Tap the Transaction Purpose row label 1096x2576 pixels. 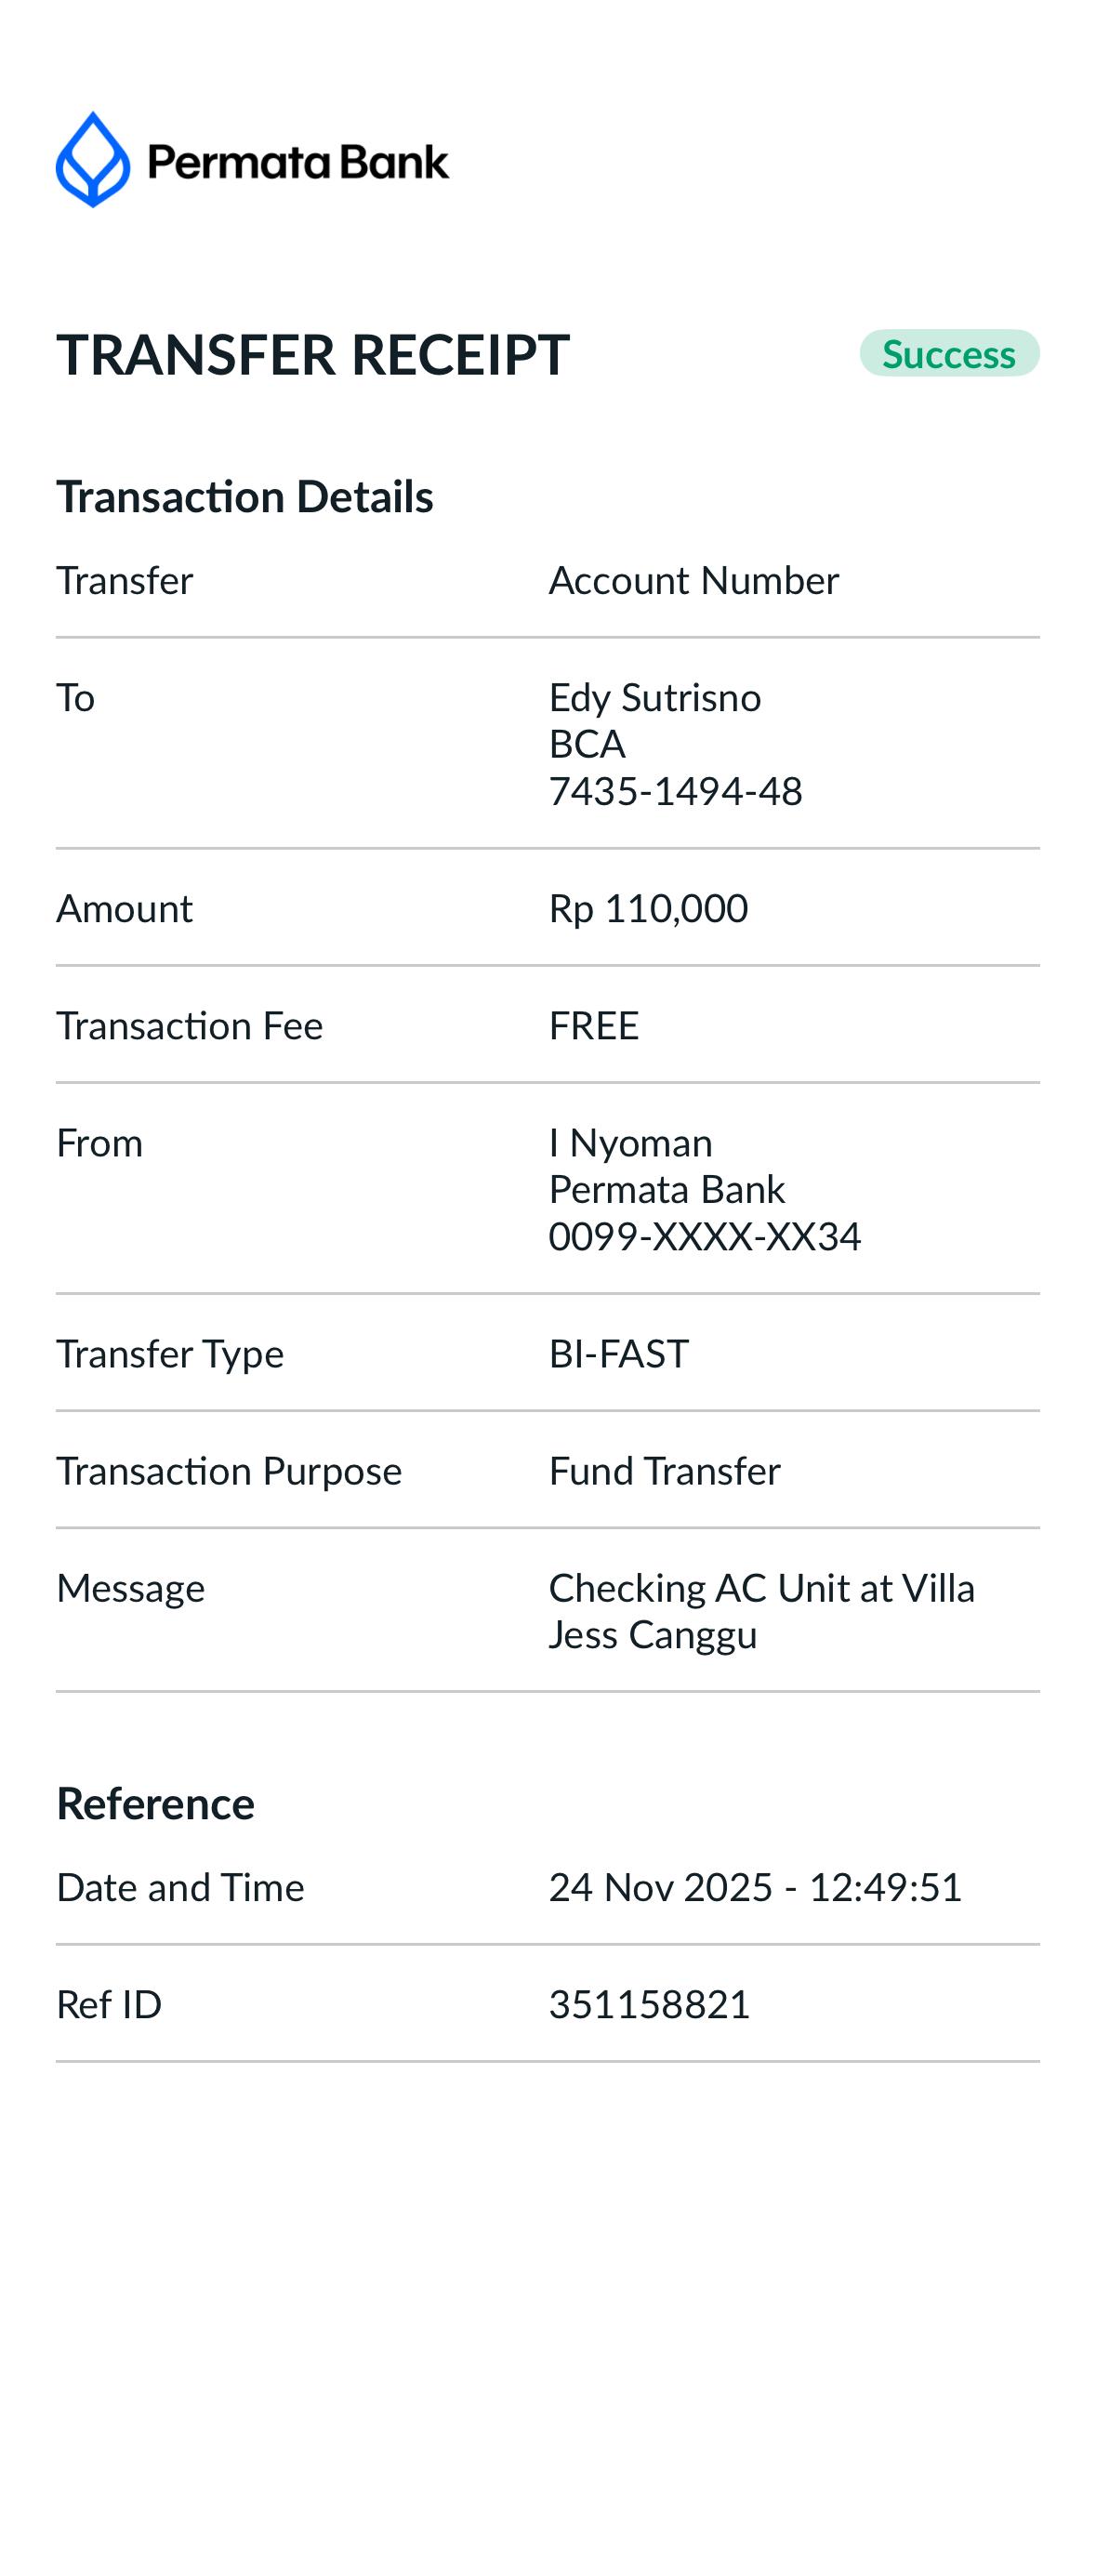pyautogui.click(x=228, y=1471)
